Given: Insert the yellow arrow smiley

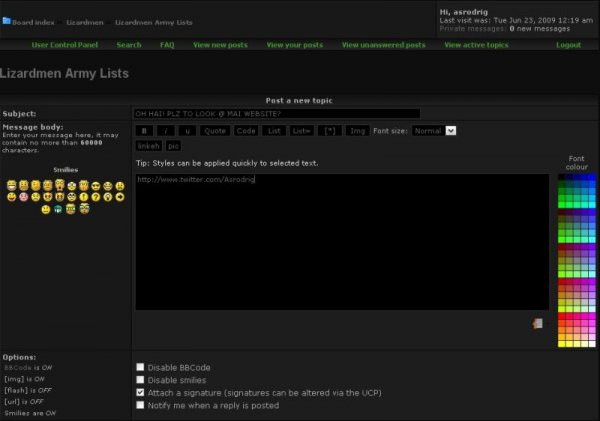Looking at the screenshot, I should [120, 198].
